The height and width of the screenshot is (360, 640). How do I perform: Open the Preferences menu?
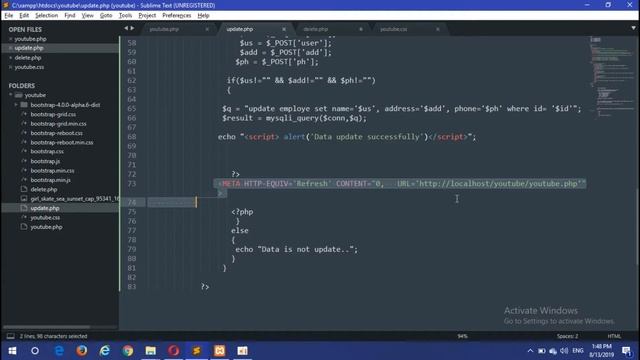[x=176, y=16]
